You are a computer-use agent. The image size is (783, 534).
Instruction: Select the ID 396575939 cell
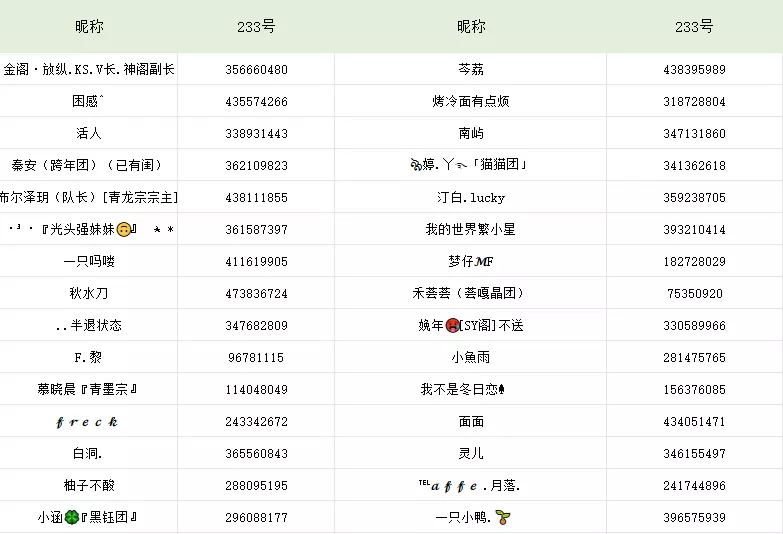694,518
